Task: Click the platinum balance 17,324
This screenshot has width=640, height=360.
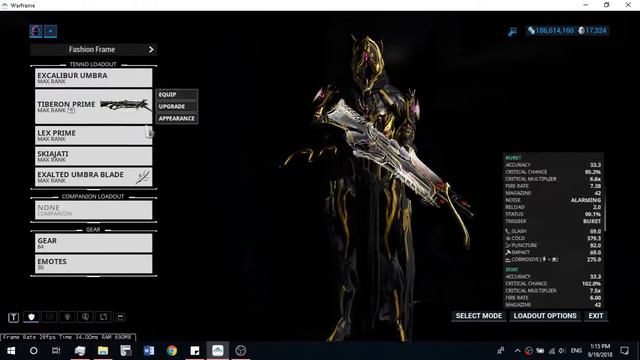Action: (593, 31)
